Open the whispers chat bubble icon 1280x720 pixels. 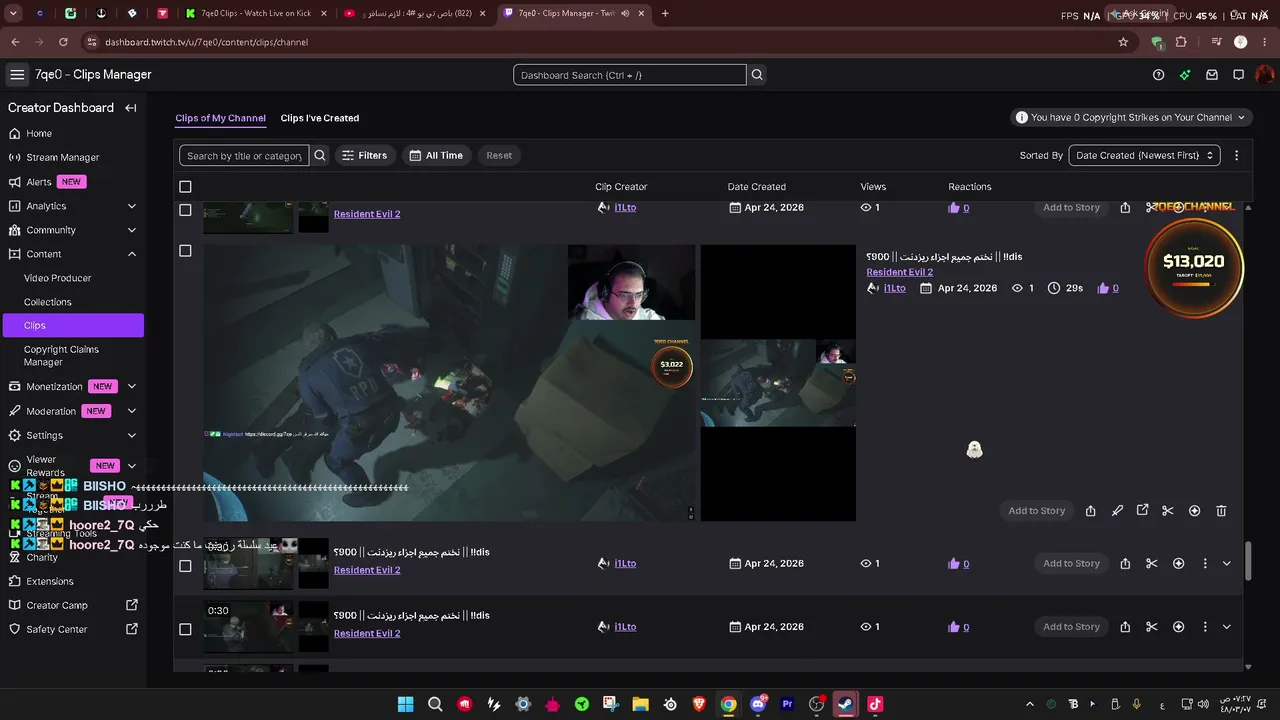click(1238, 75)
